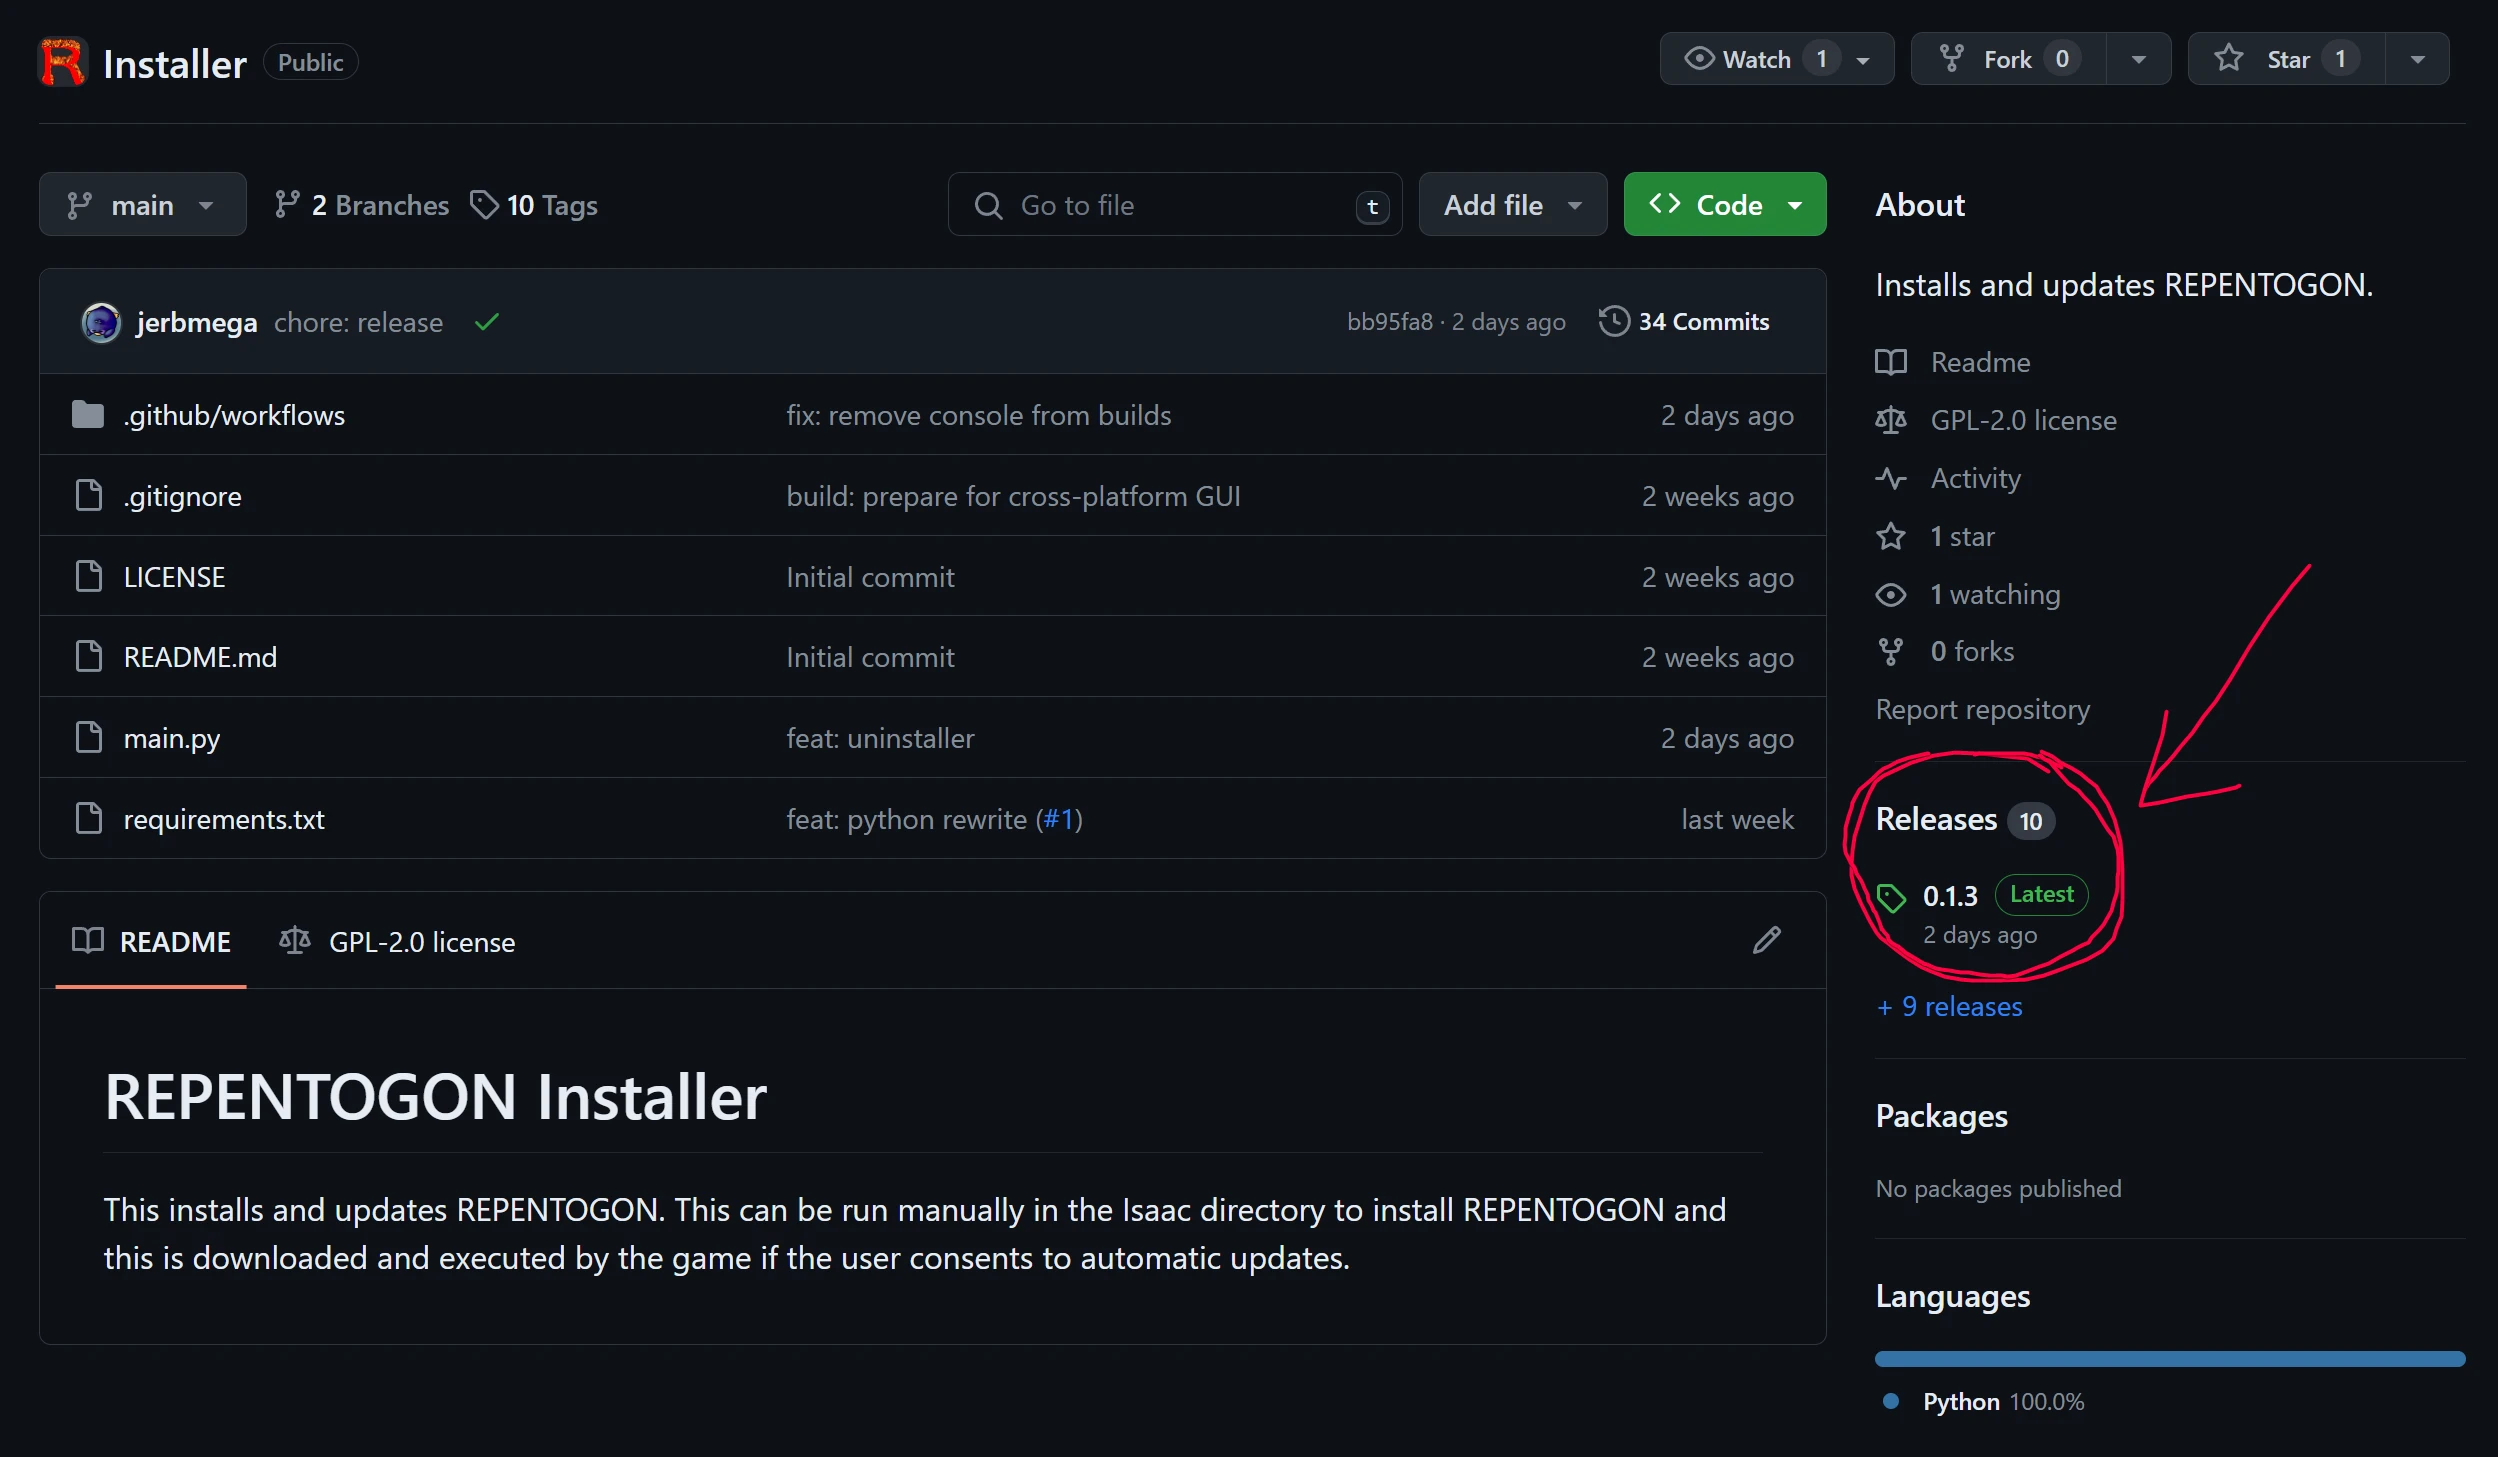Open the main branch selector dropdown
Screen dimensions: 2498x1457
[142, 205]
